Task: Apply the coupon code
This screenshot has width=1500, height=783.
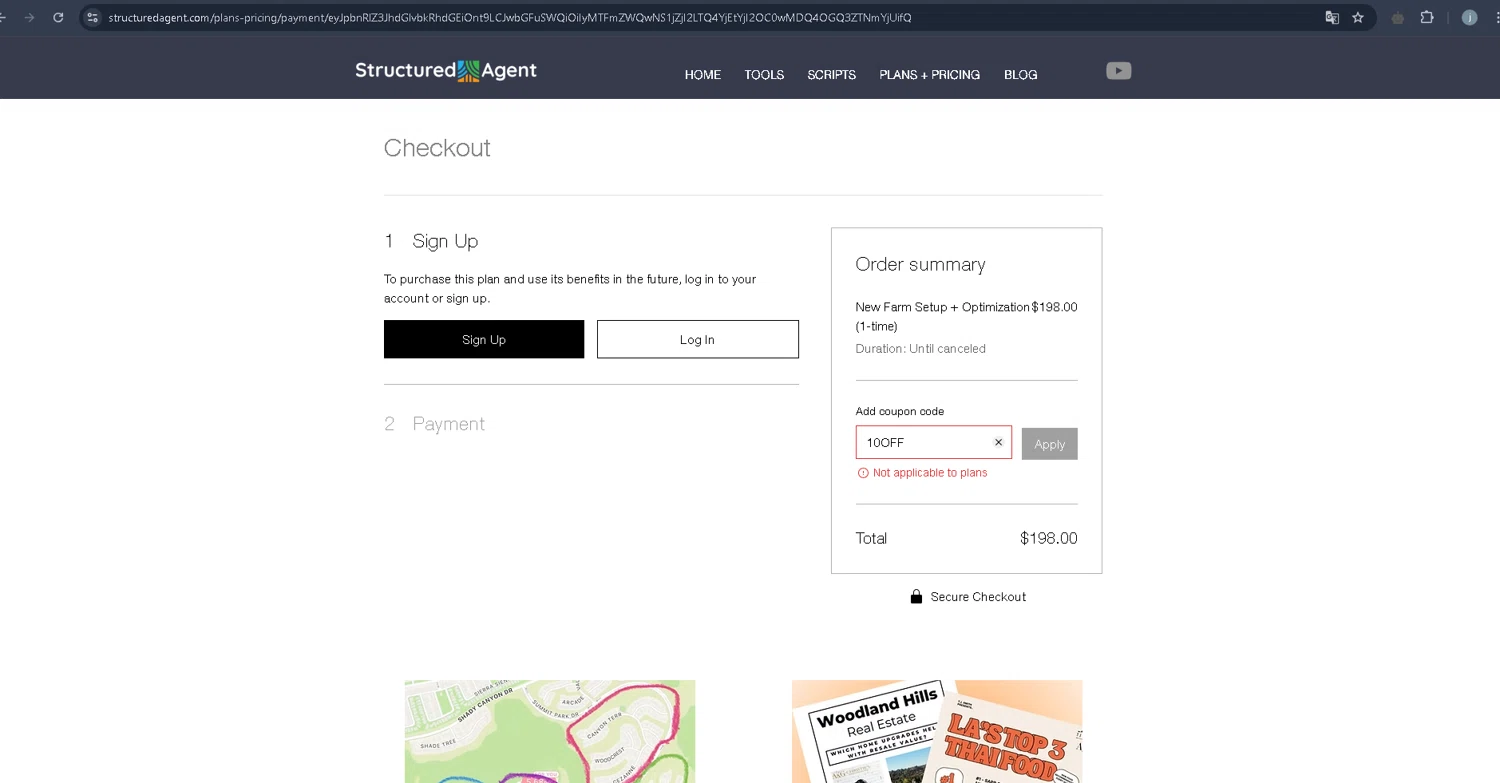Action: point(1050,444)
